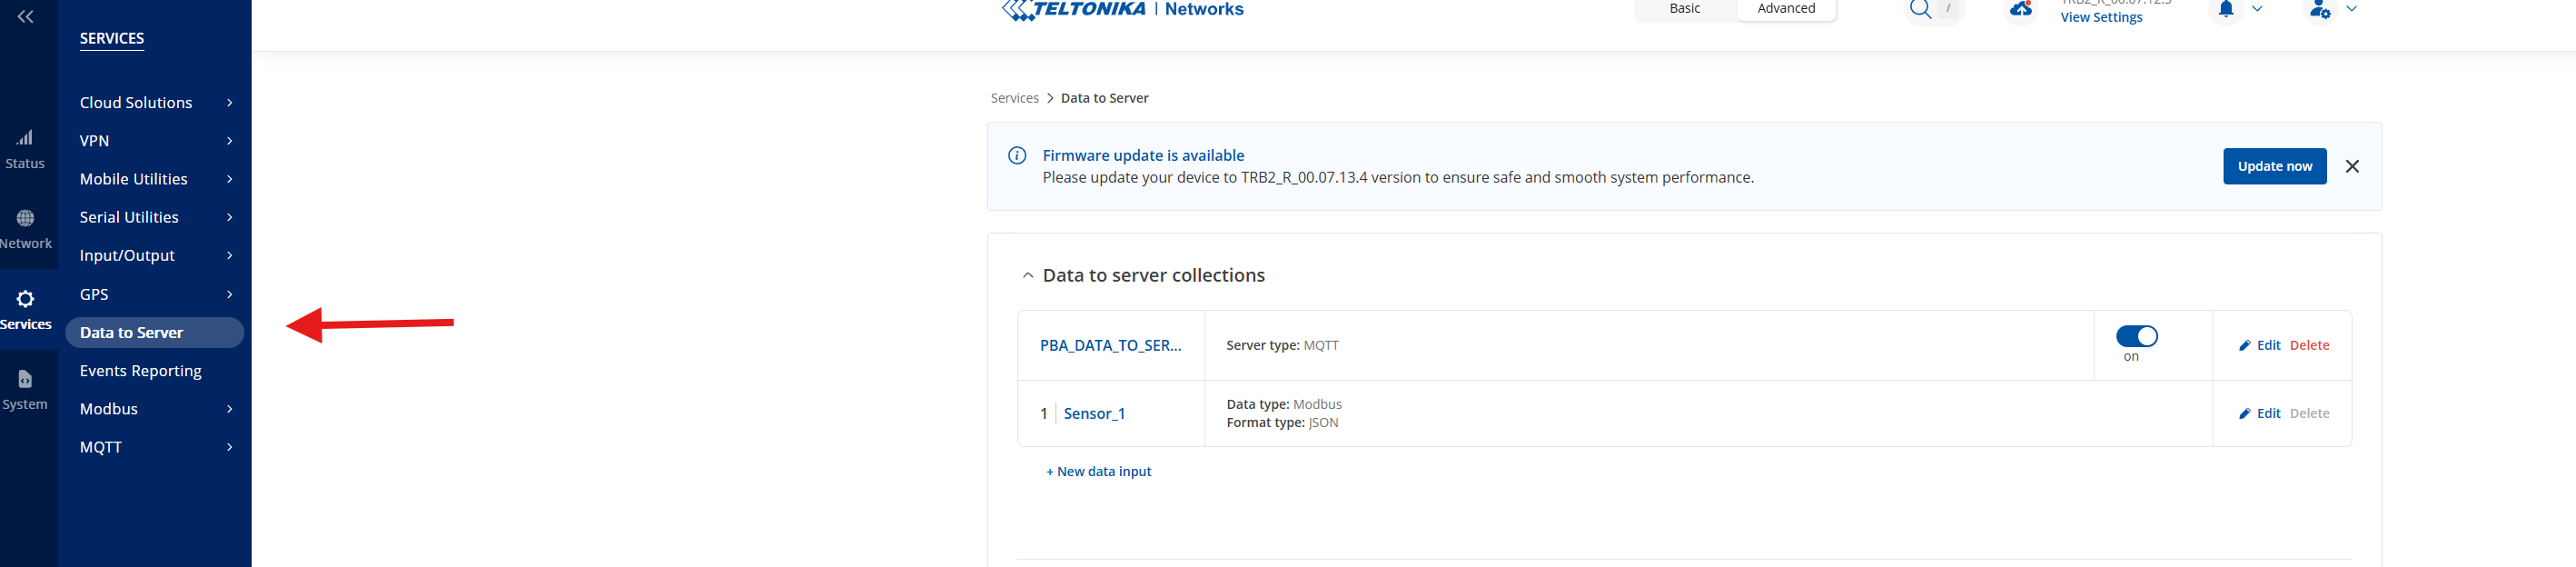This screenshot has height=567, width=2576.
Task: Expand the GPS submenu
Action: point(230,294)
